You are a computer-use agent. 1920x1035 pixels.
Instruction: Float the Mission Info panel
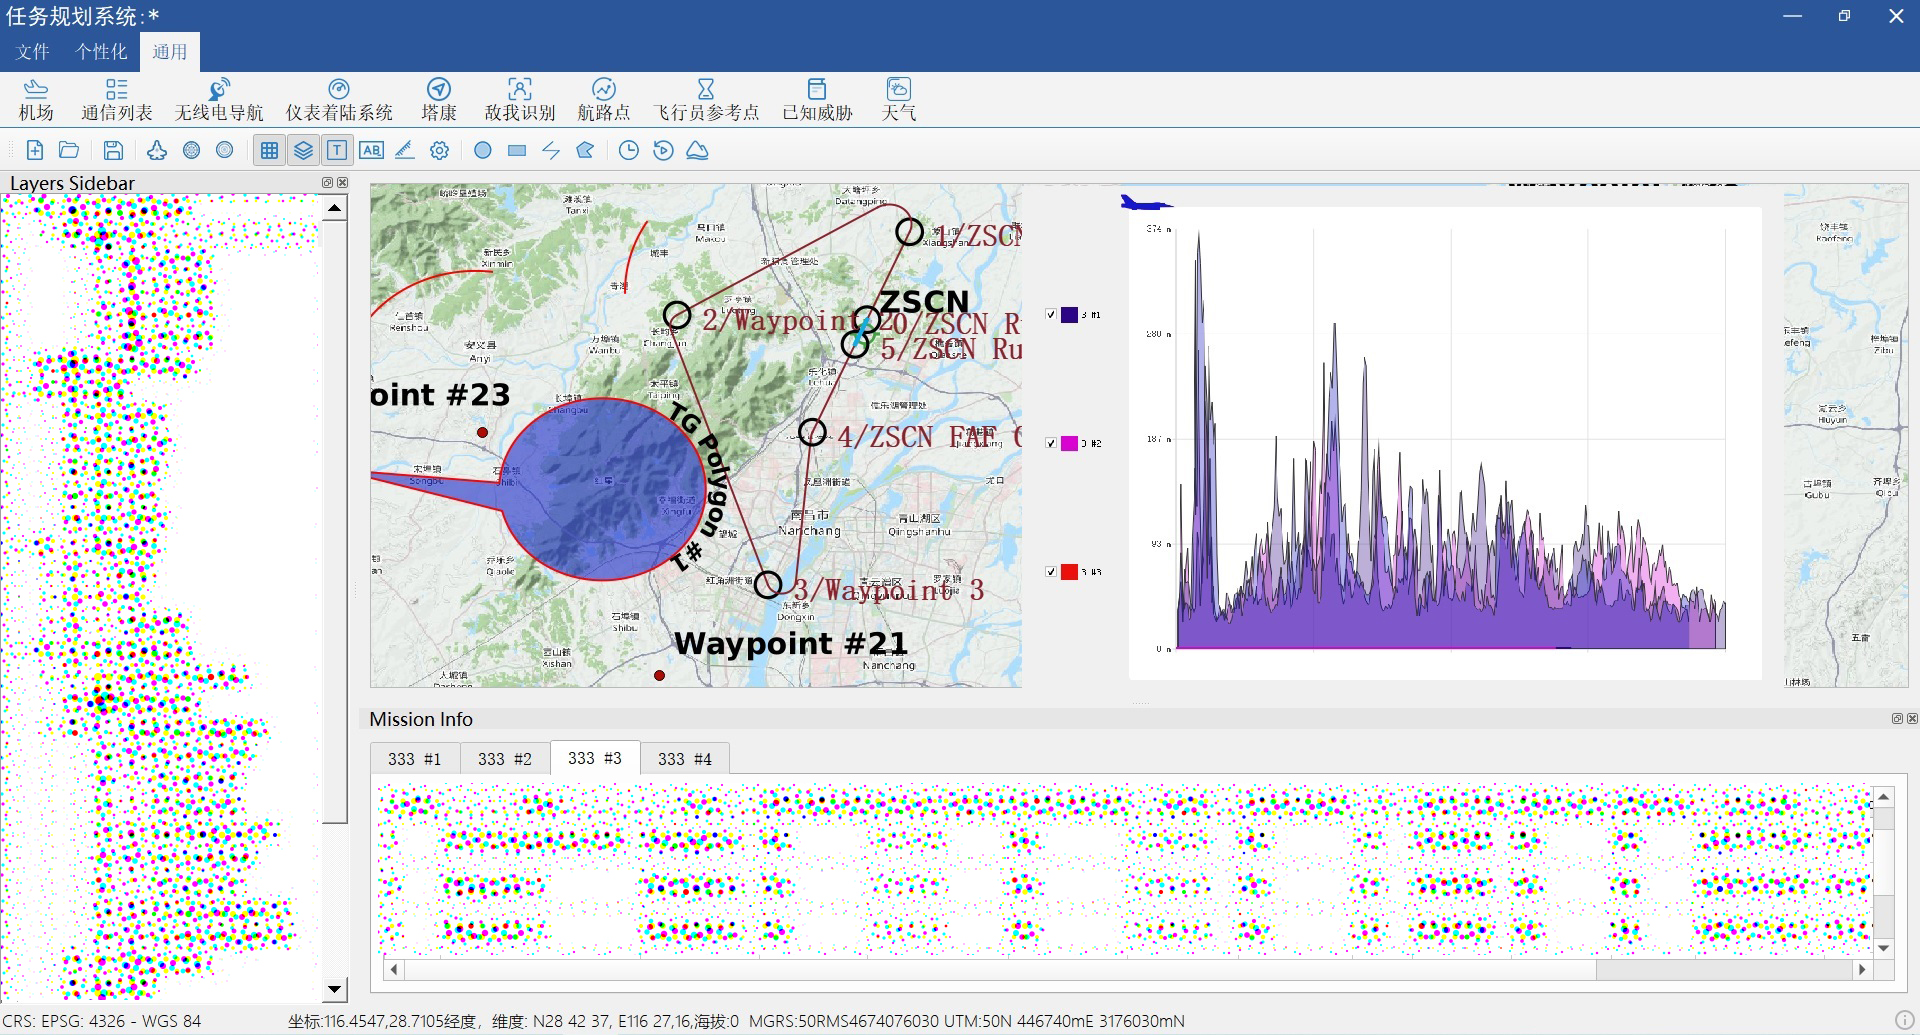click(1896, 719)
